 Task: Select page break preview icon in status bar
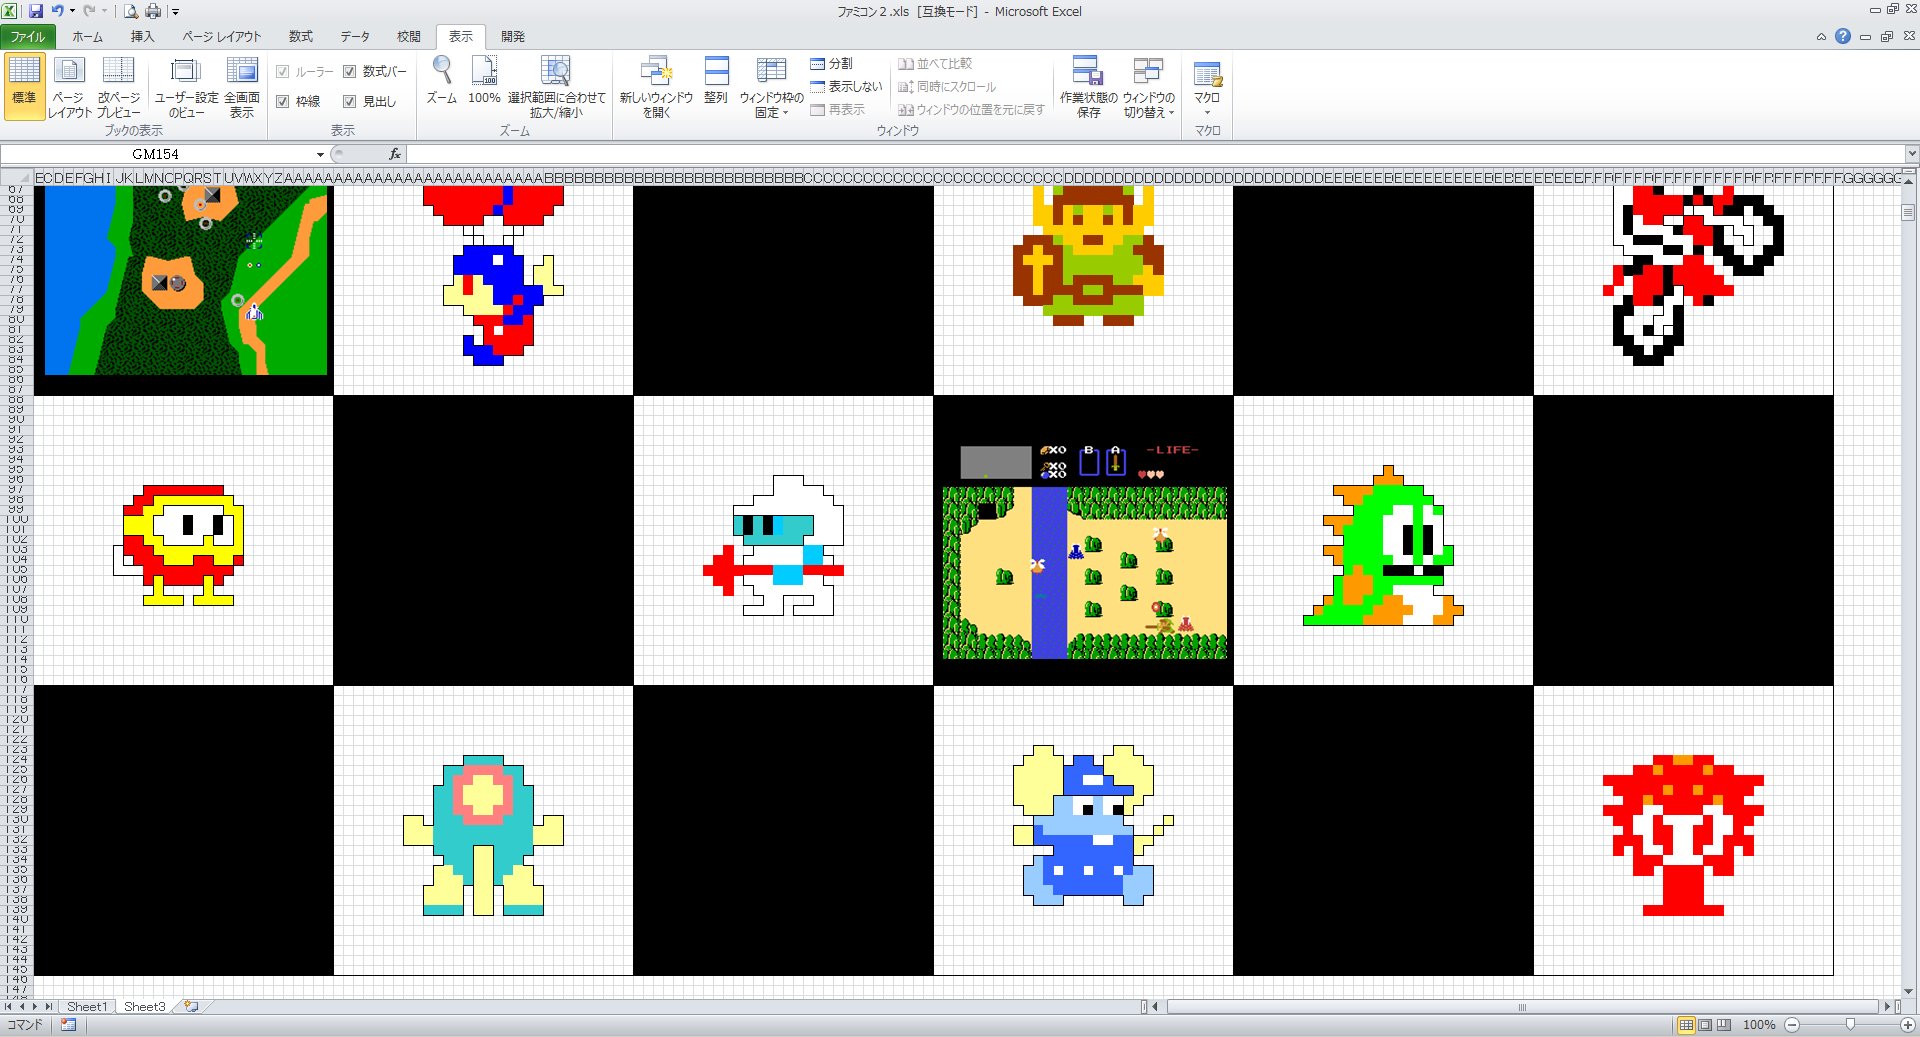(1723, 1025)
